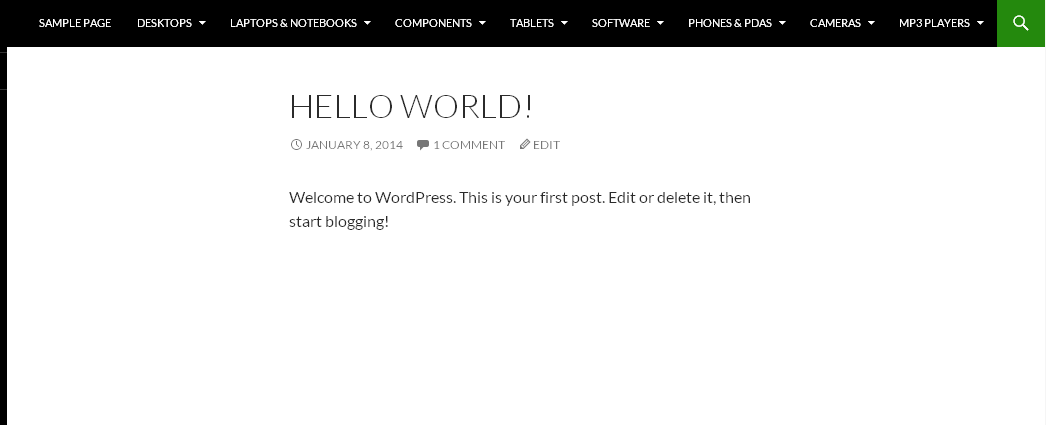Open the Phones & PDAs menu item

tap(730, 23)
